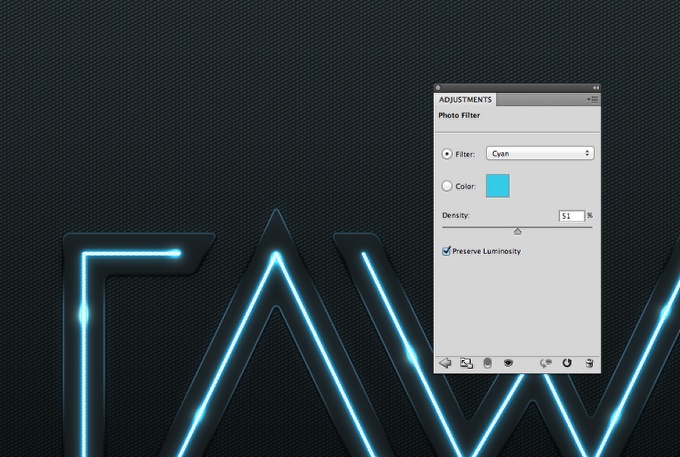
Task: Open the cyan color swatch picker
Action: pos(497,186)
